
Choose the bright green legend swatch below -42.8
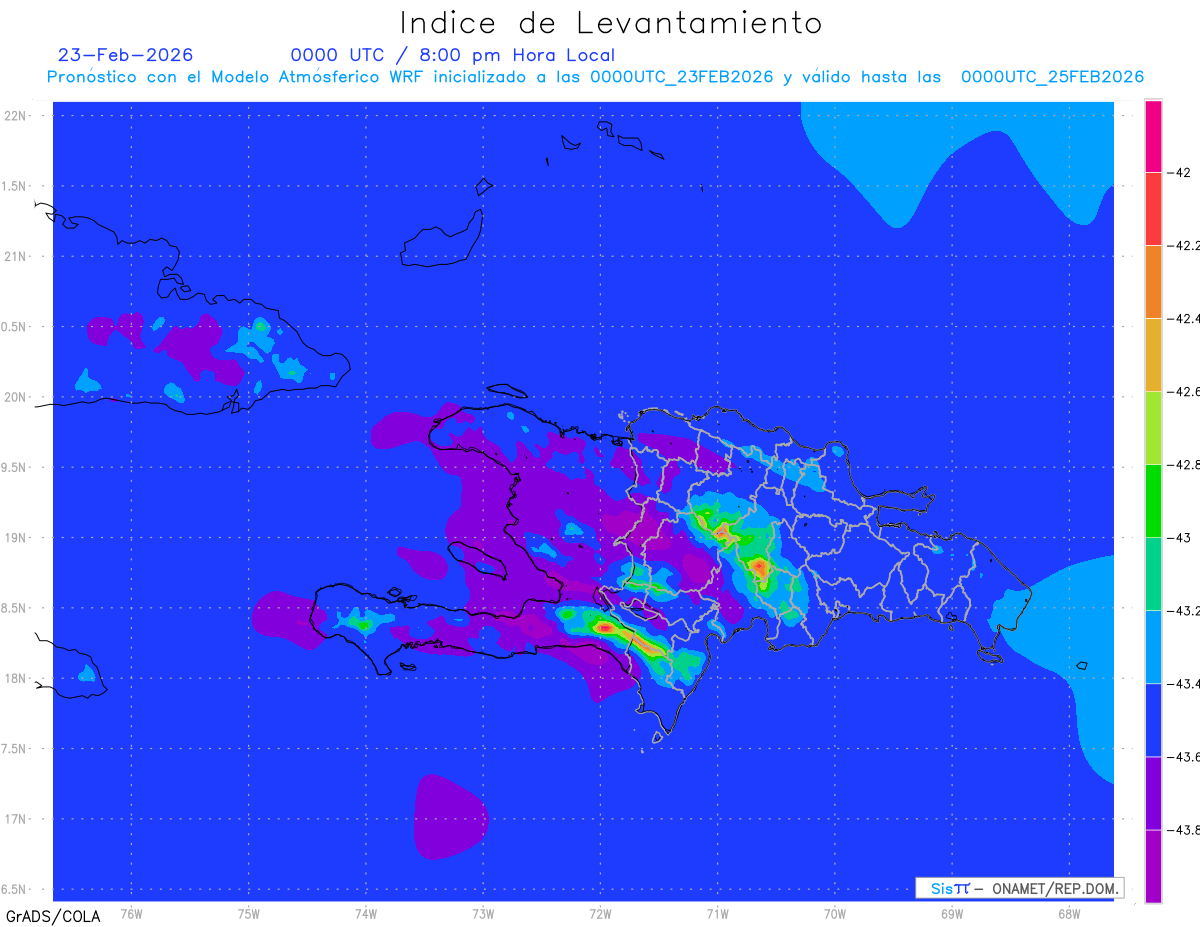pyautogui.click(x=1153, y=500)
